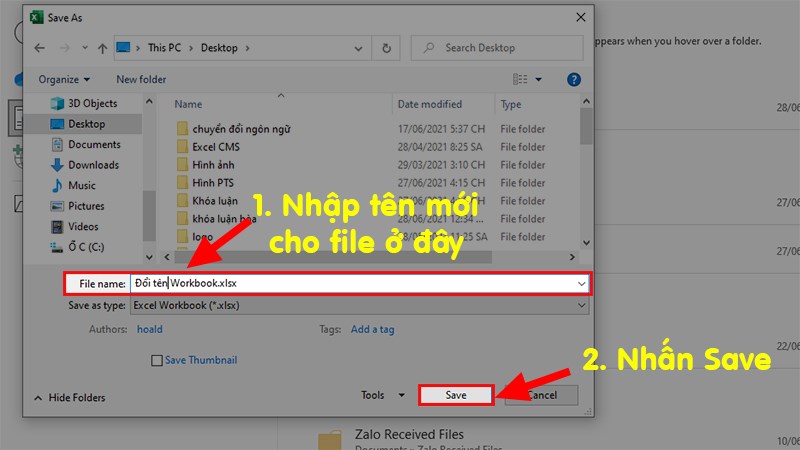Image resolution: width=800 pixels, height=450 pixels.
Task: Open recent locations chevron next to forward arrow
Action: (x=85, y=48)
